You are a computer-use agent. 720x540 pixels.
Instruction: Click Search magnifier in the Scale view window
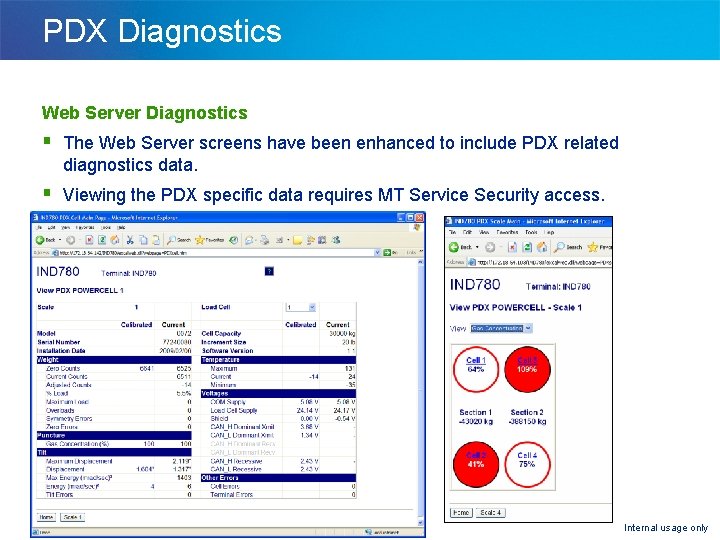(559, 247)
